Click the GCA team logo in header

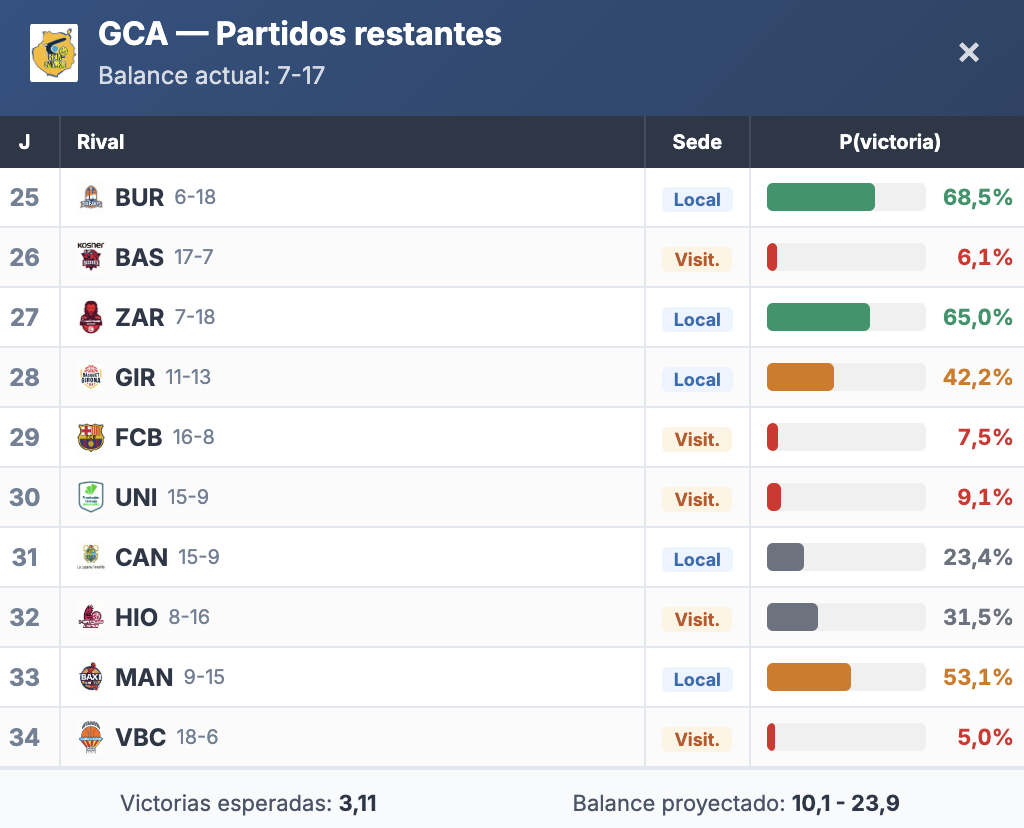(x=54, y=54)
